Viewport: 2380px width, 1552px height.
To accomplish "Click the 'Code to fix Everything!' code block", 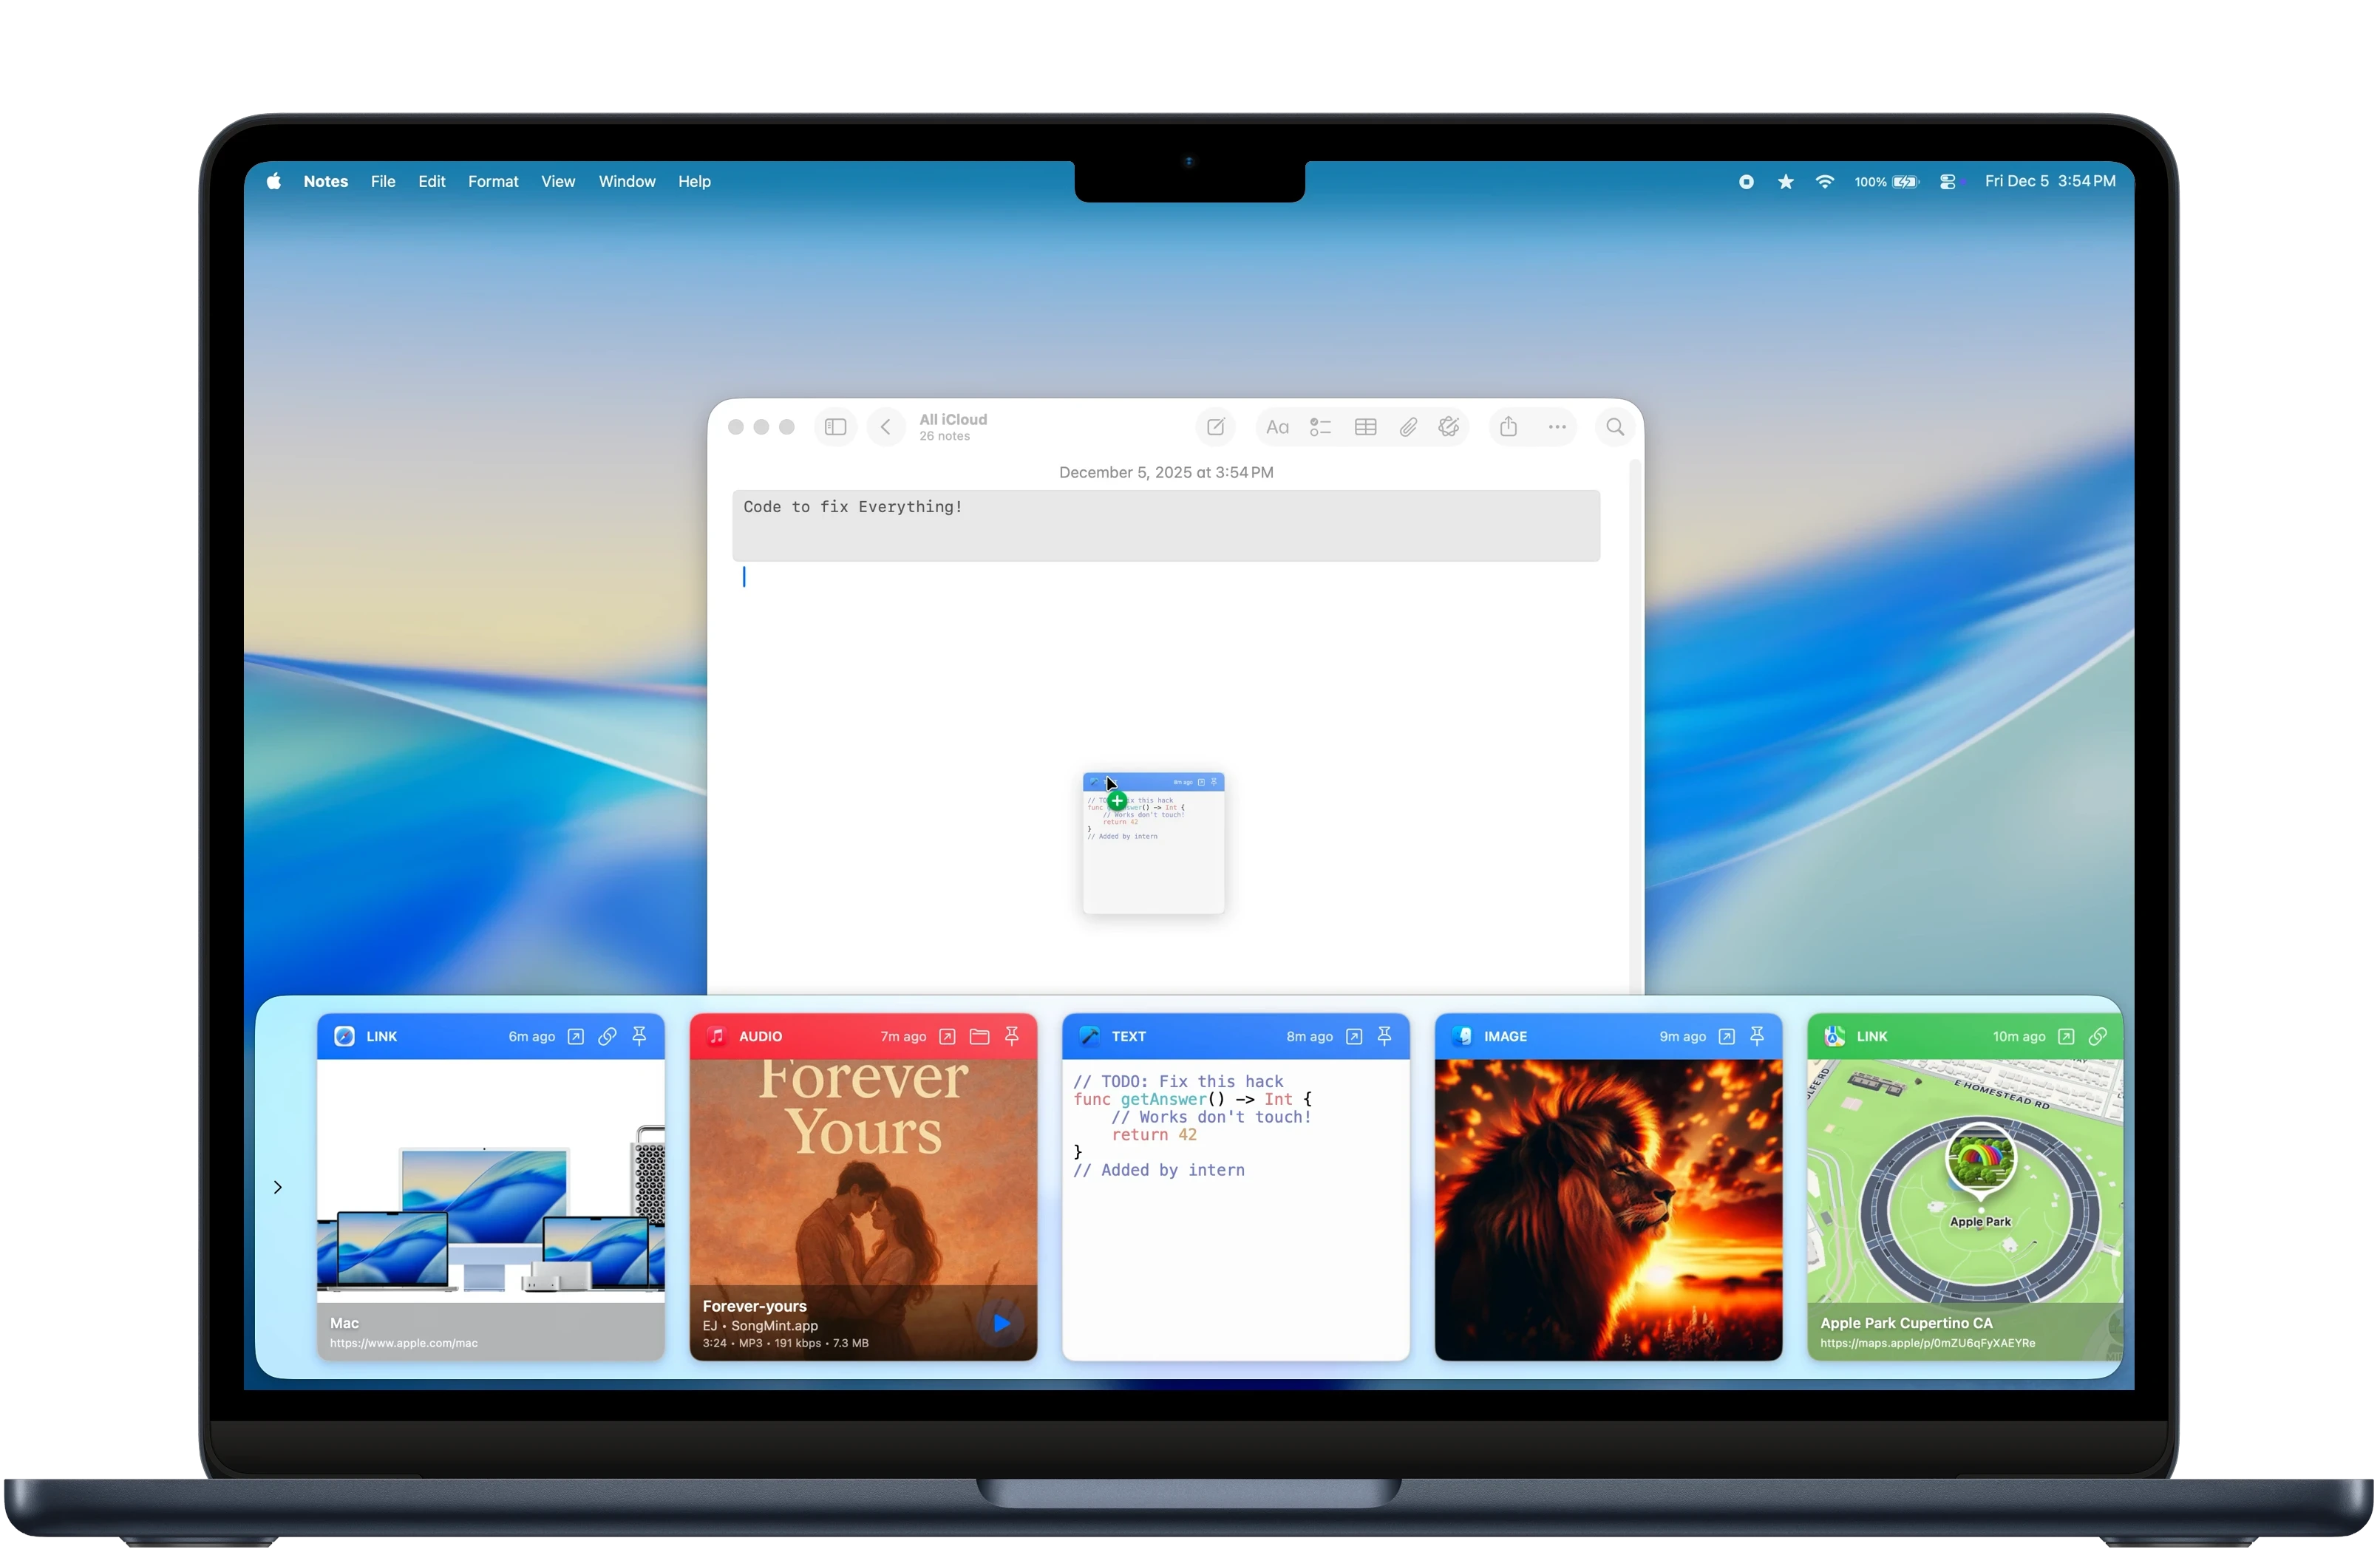I will [x=1166, y=525].
